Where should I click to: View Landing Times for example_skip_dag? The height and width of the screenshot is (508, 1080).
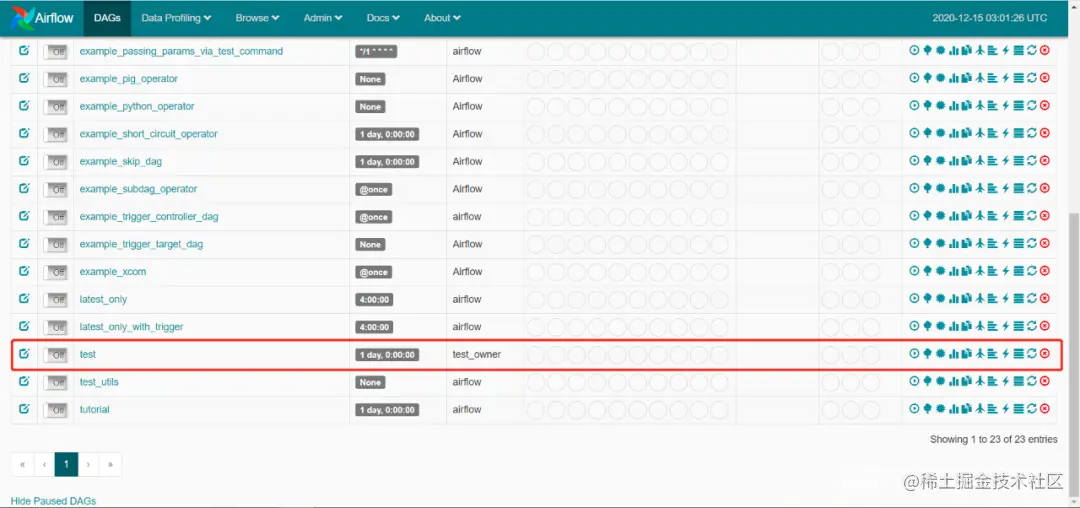(x=979, y=160)
